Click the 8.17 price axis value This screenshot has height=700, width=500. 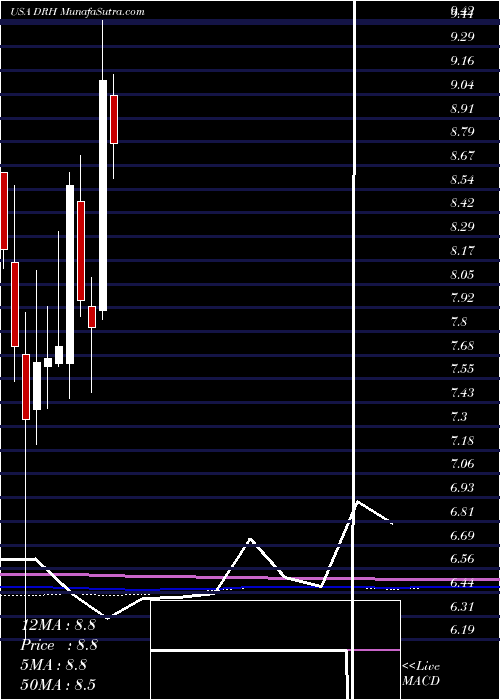(462, 250)
